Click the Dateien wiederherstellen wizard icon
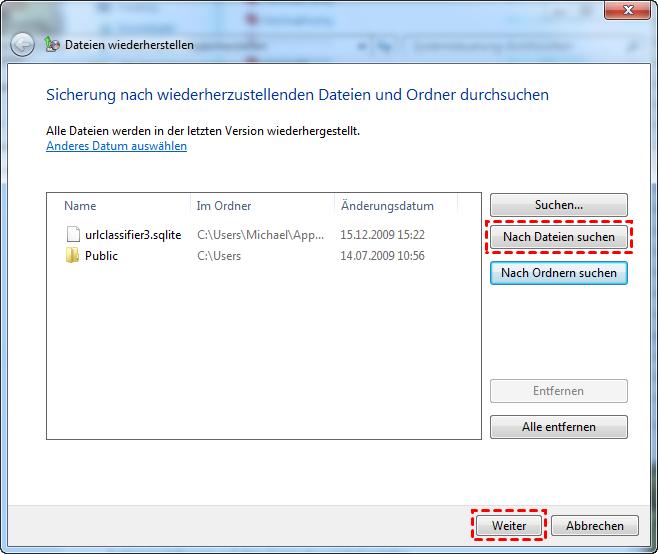658x554 pixels. [x=52, y=44]
